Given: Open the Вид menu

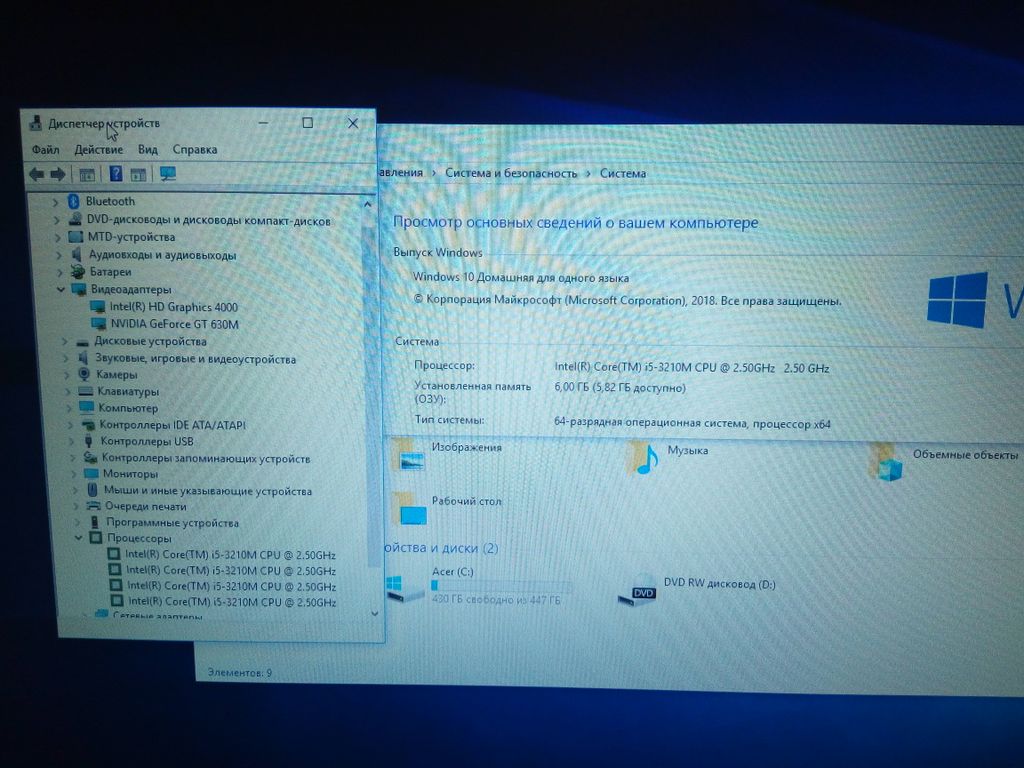Looking at the screenshot, I should (148, 150).
